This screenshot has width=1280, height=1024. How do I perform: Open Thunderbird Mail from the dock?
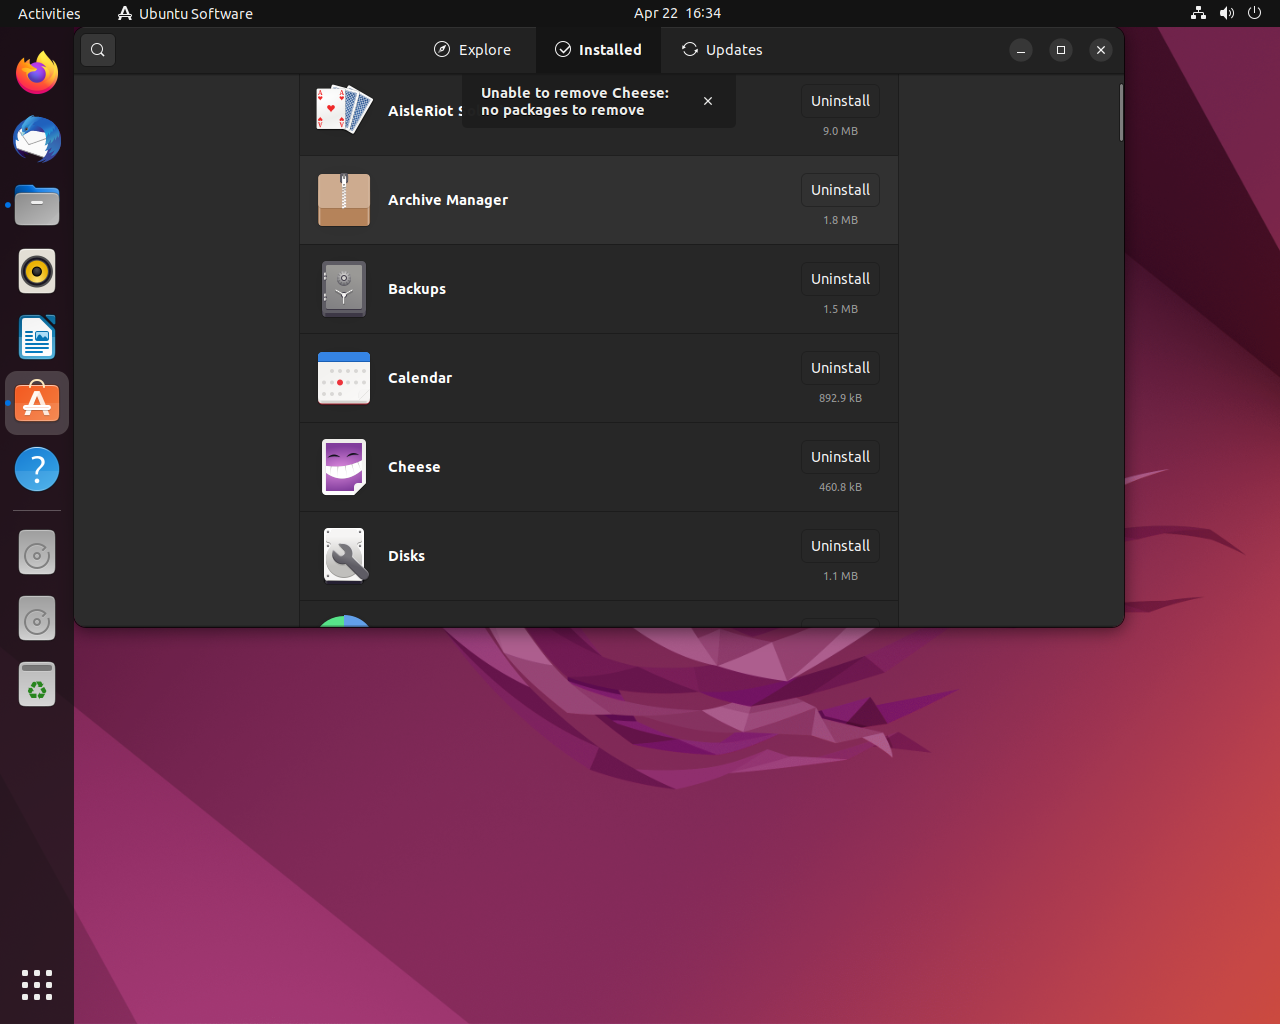click(37, 139)
